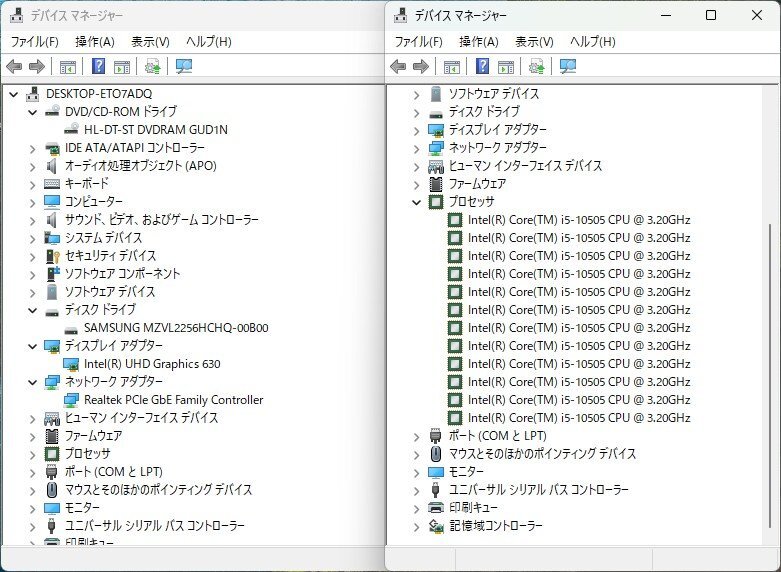Collapse ディスク ドライブ node in left window
The height and width of the screenshot is (572, 781).
point(32,310)
